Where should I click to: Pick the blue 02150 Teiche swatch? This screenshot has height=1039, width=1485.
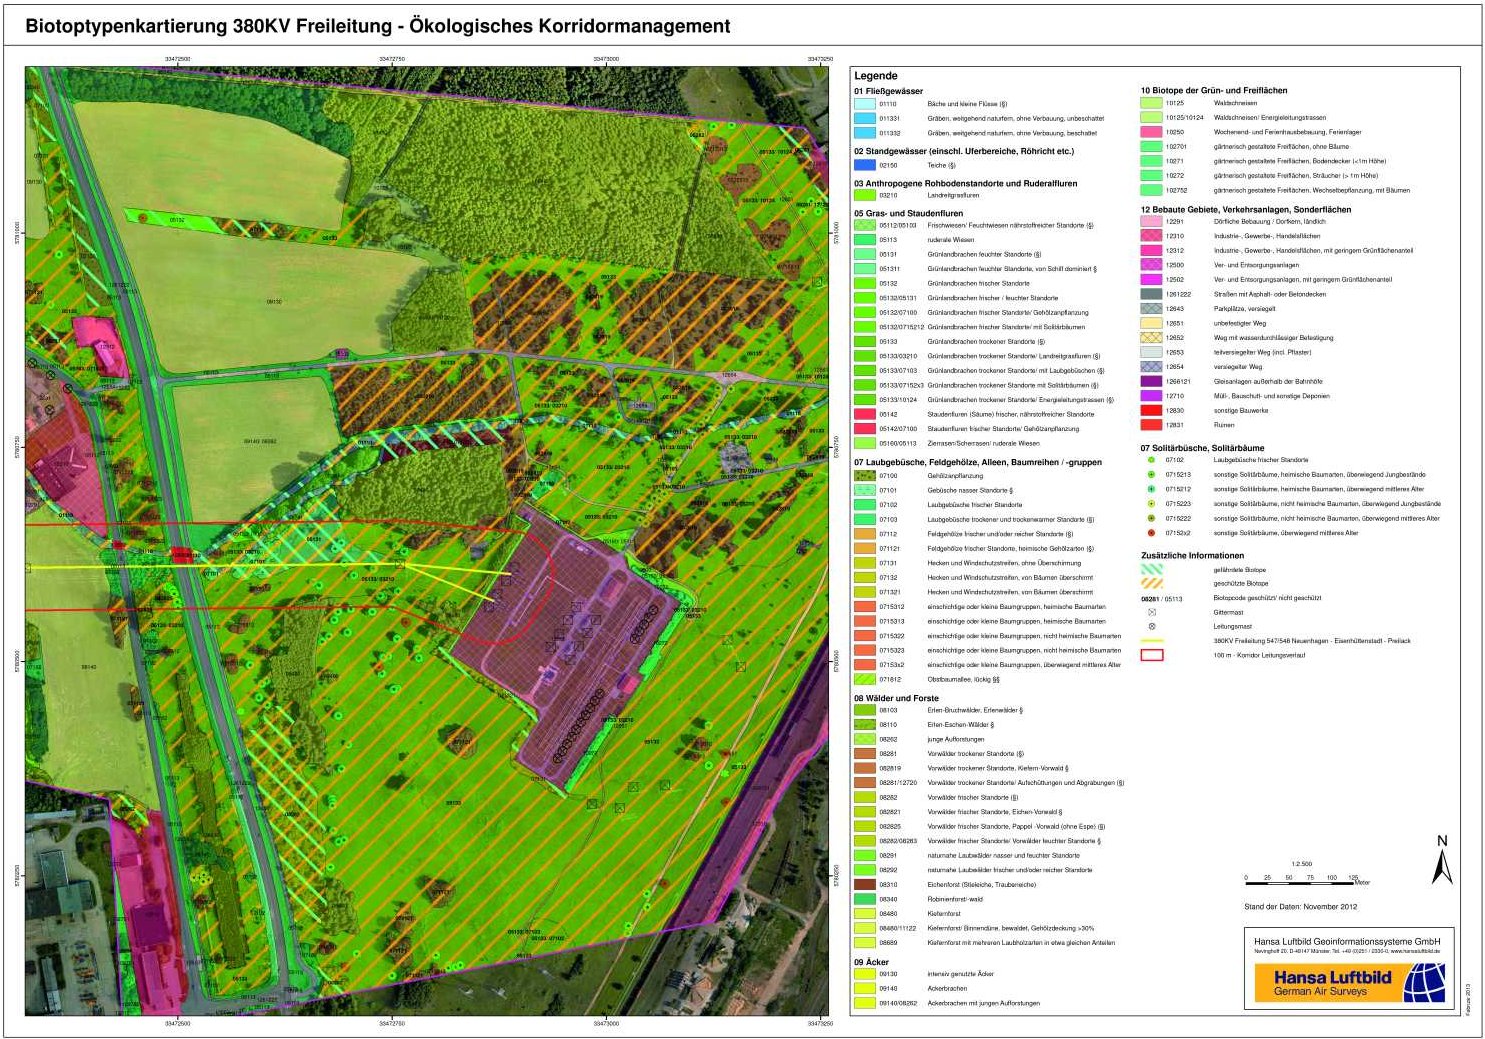864,165
